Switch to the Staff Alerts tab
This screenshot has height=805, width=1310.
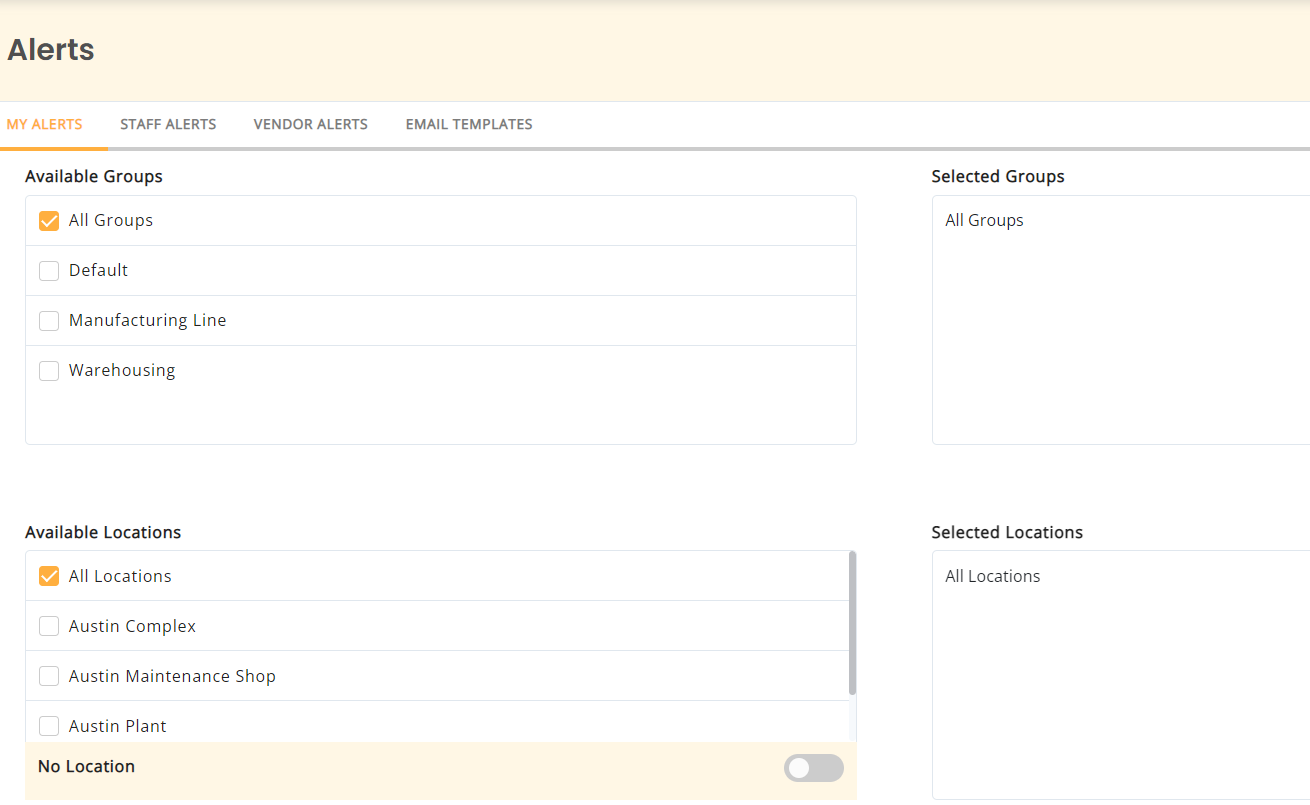[168, 124]
